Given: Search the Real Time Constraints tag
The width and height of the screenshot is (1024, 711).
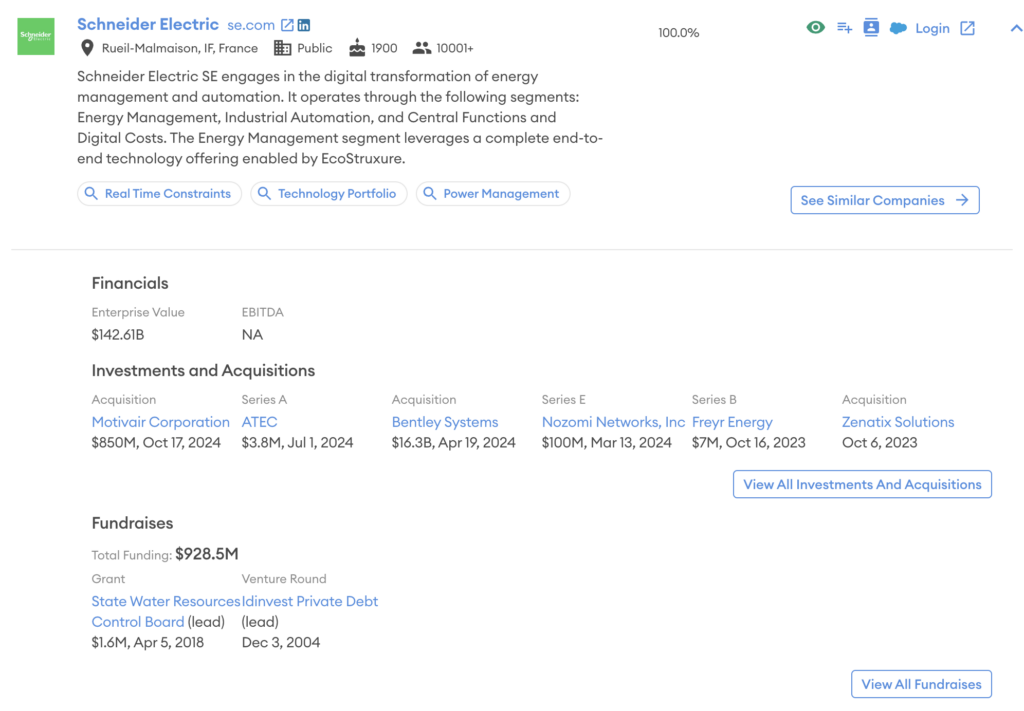Looking at the screenshot, I should (159, 193).
